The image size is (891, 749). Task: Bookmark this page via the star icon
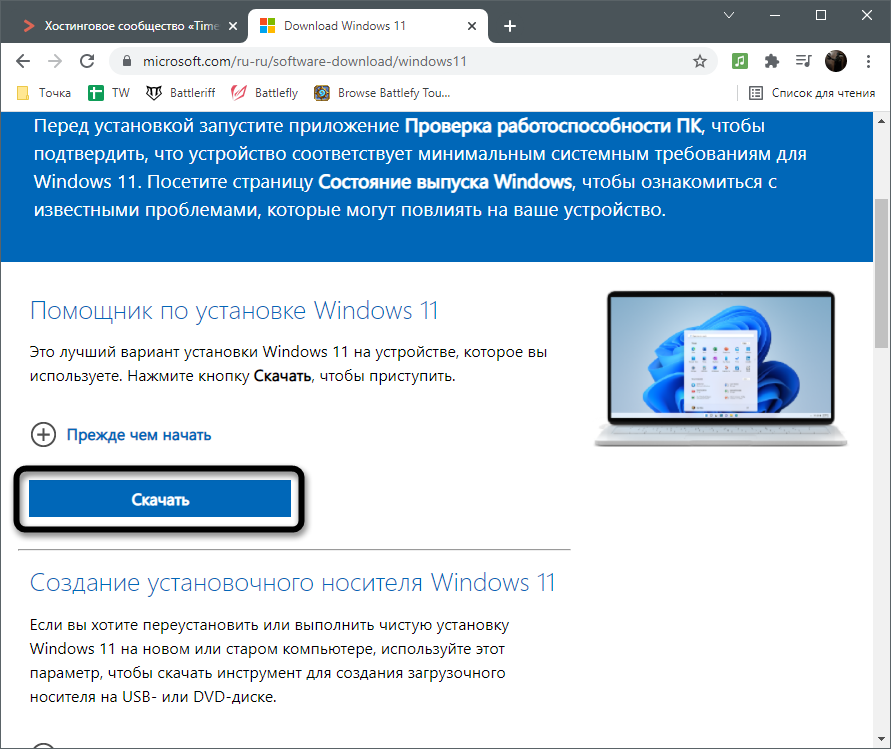pos(700,61)
